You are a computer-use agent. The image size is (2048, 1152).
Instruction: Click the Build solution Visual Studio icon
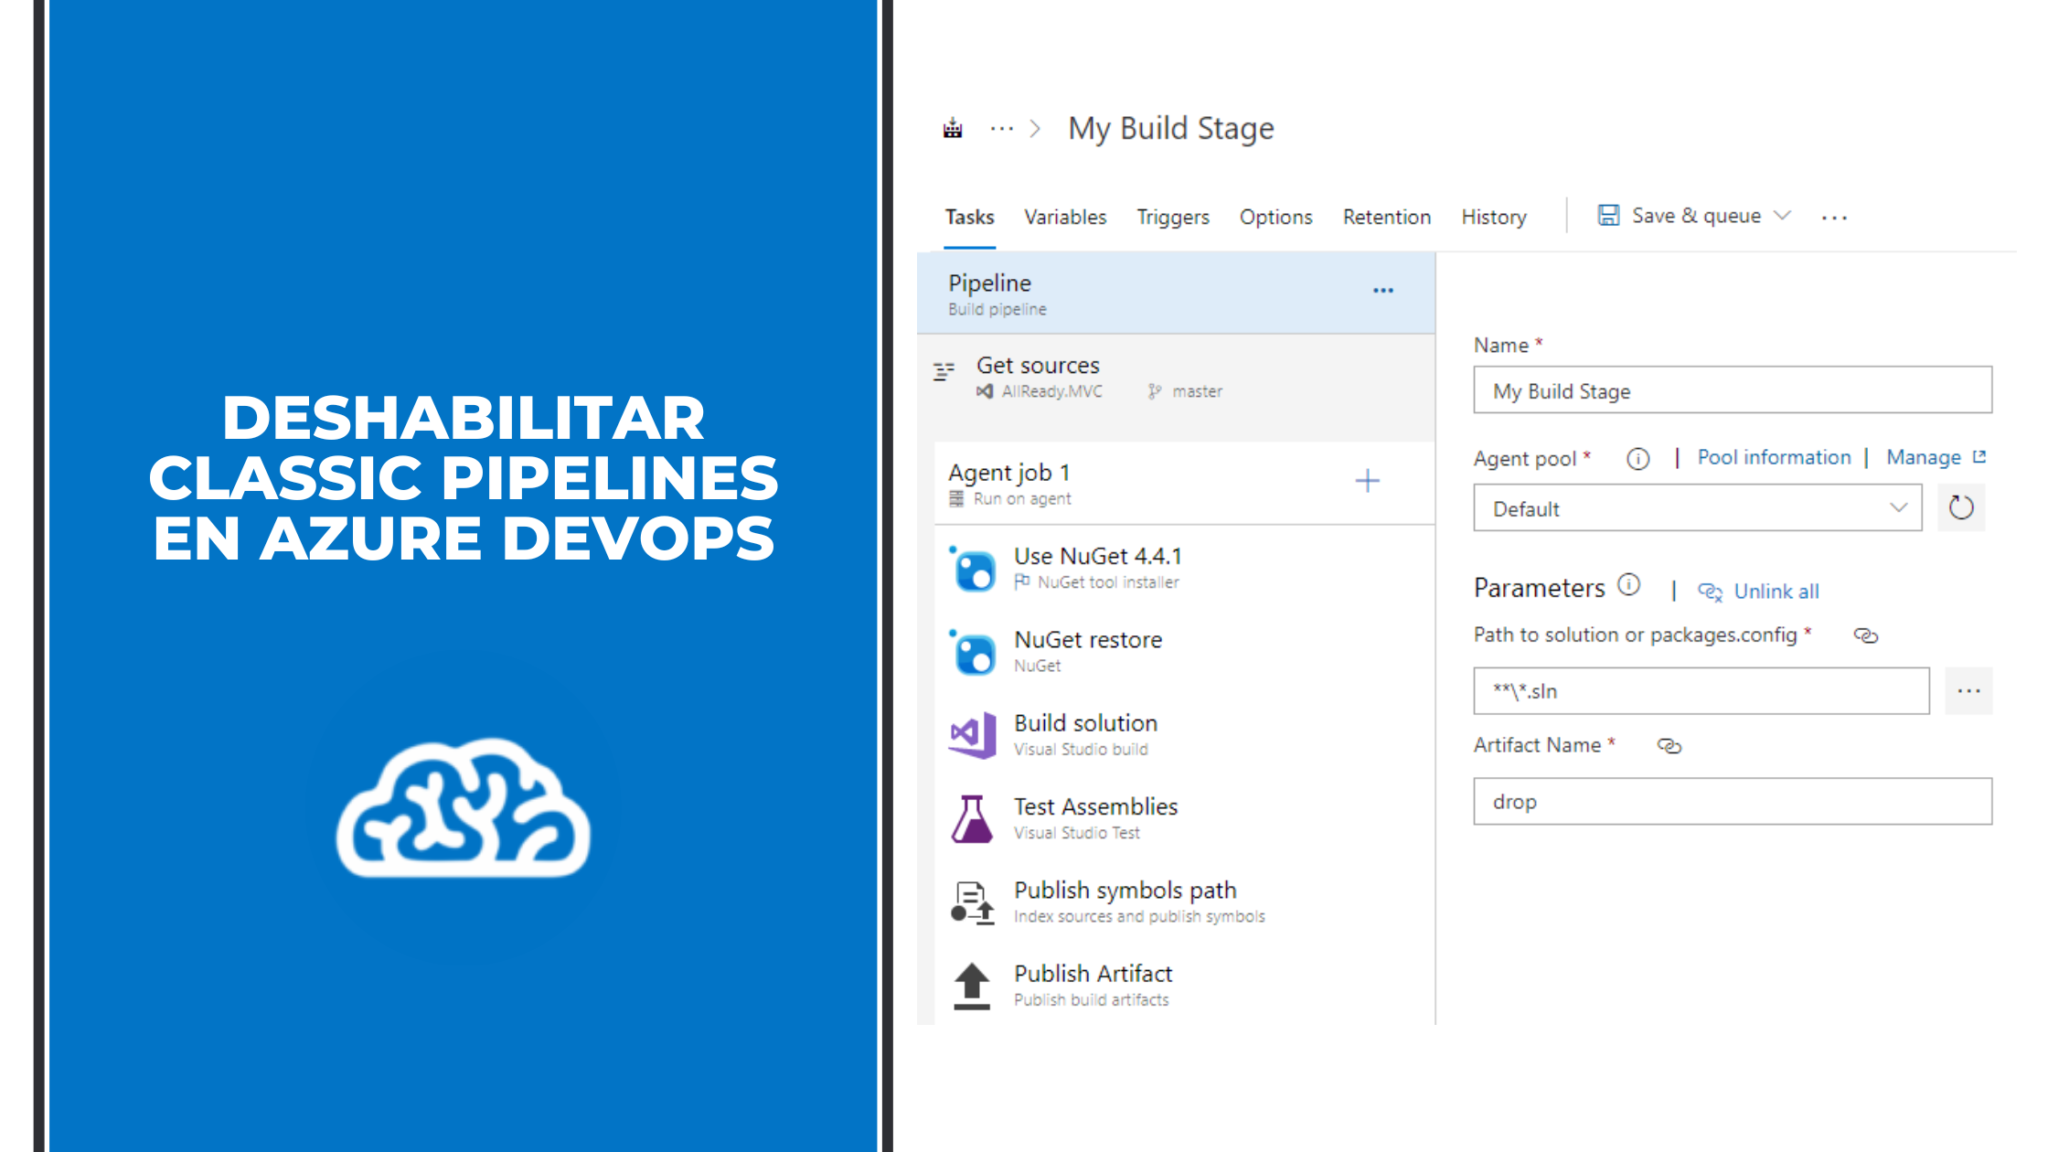coord(972,735)
